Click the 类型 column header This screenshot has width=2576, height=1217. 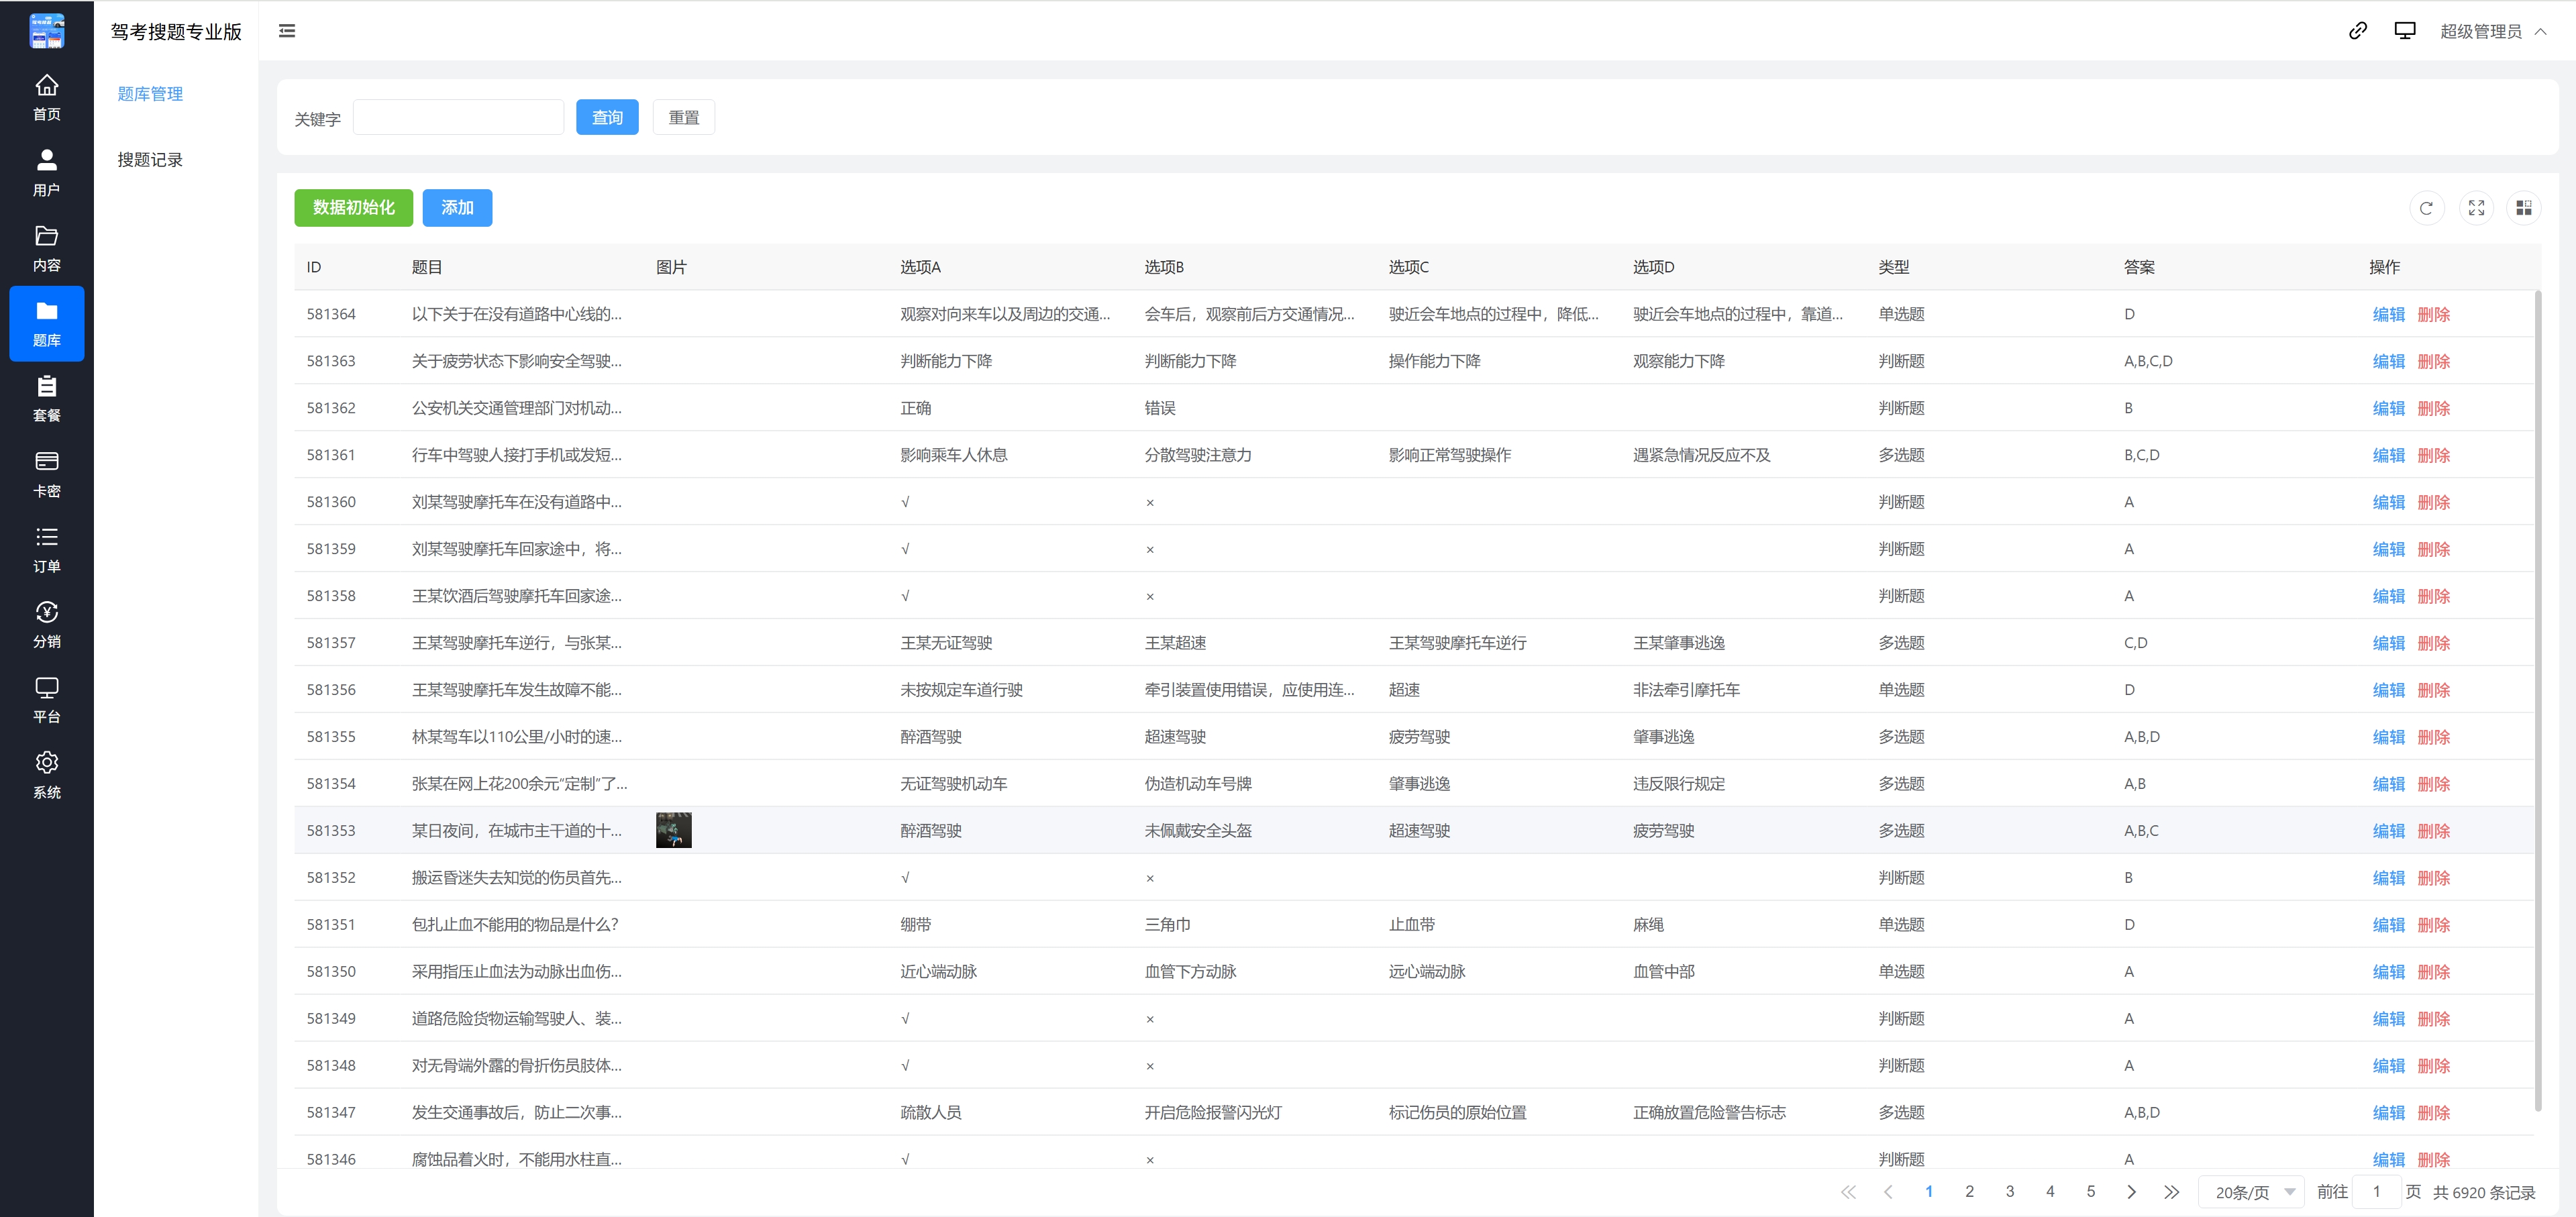point(1893,267)
